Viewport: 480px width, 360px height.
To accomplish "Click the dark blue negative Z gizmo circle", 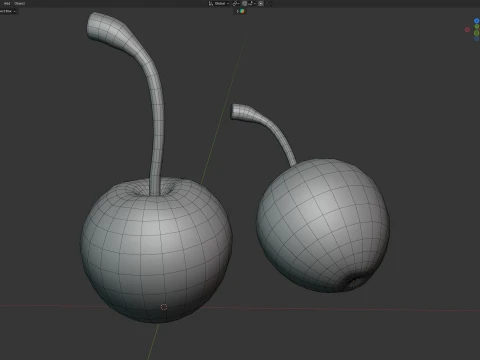I will 477,39.
